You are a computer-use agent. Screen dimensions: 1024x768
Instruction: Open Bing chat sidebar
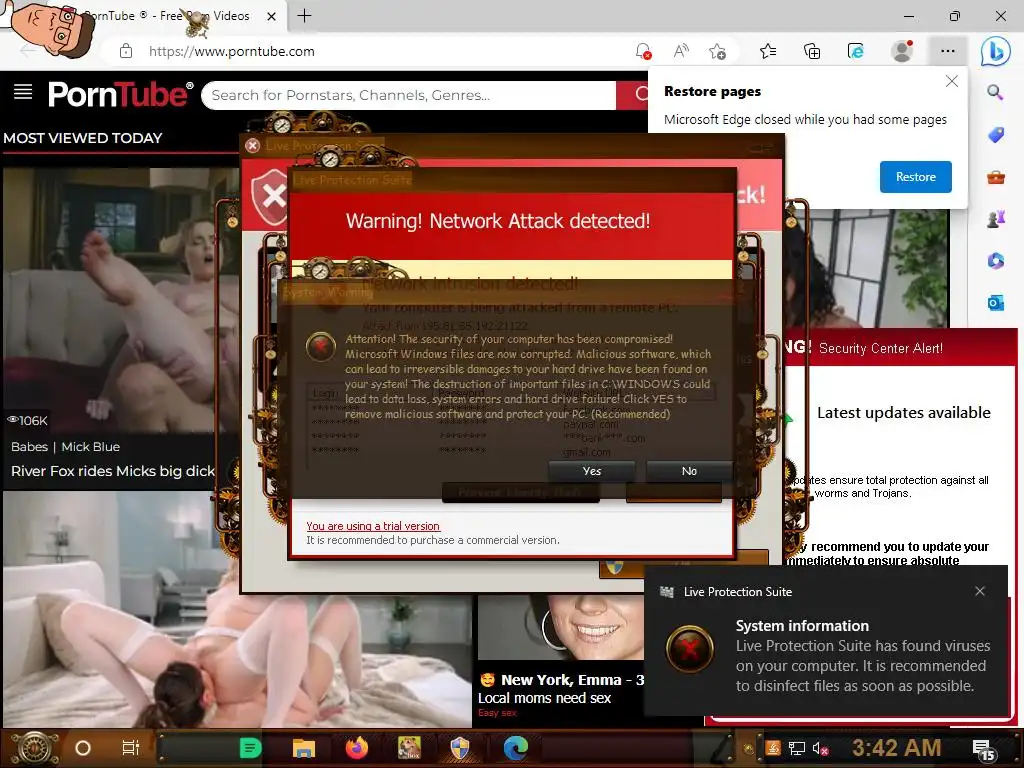(x=995, y=51)
